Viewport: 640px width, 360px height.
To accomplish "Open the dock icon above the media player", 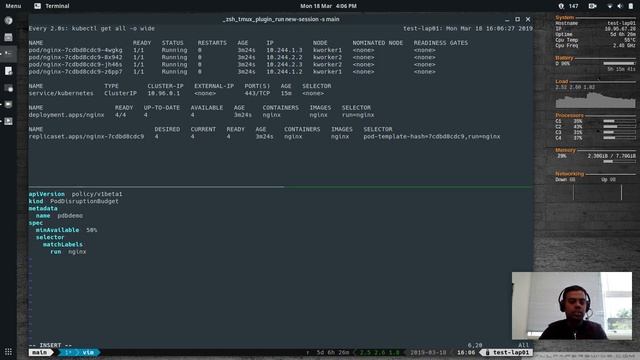I will tap(9, 104).
